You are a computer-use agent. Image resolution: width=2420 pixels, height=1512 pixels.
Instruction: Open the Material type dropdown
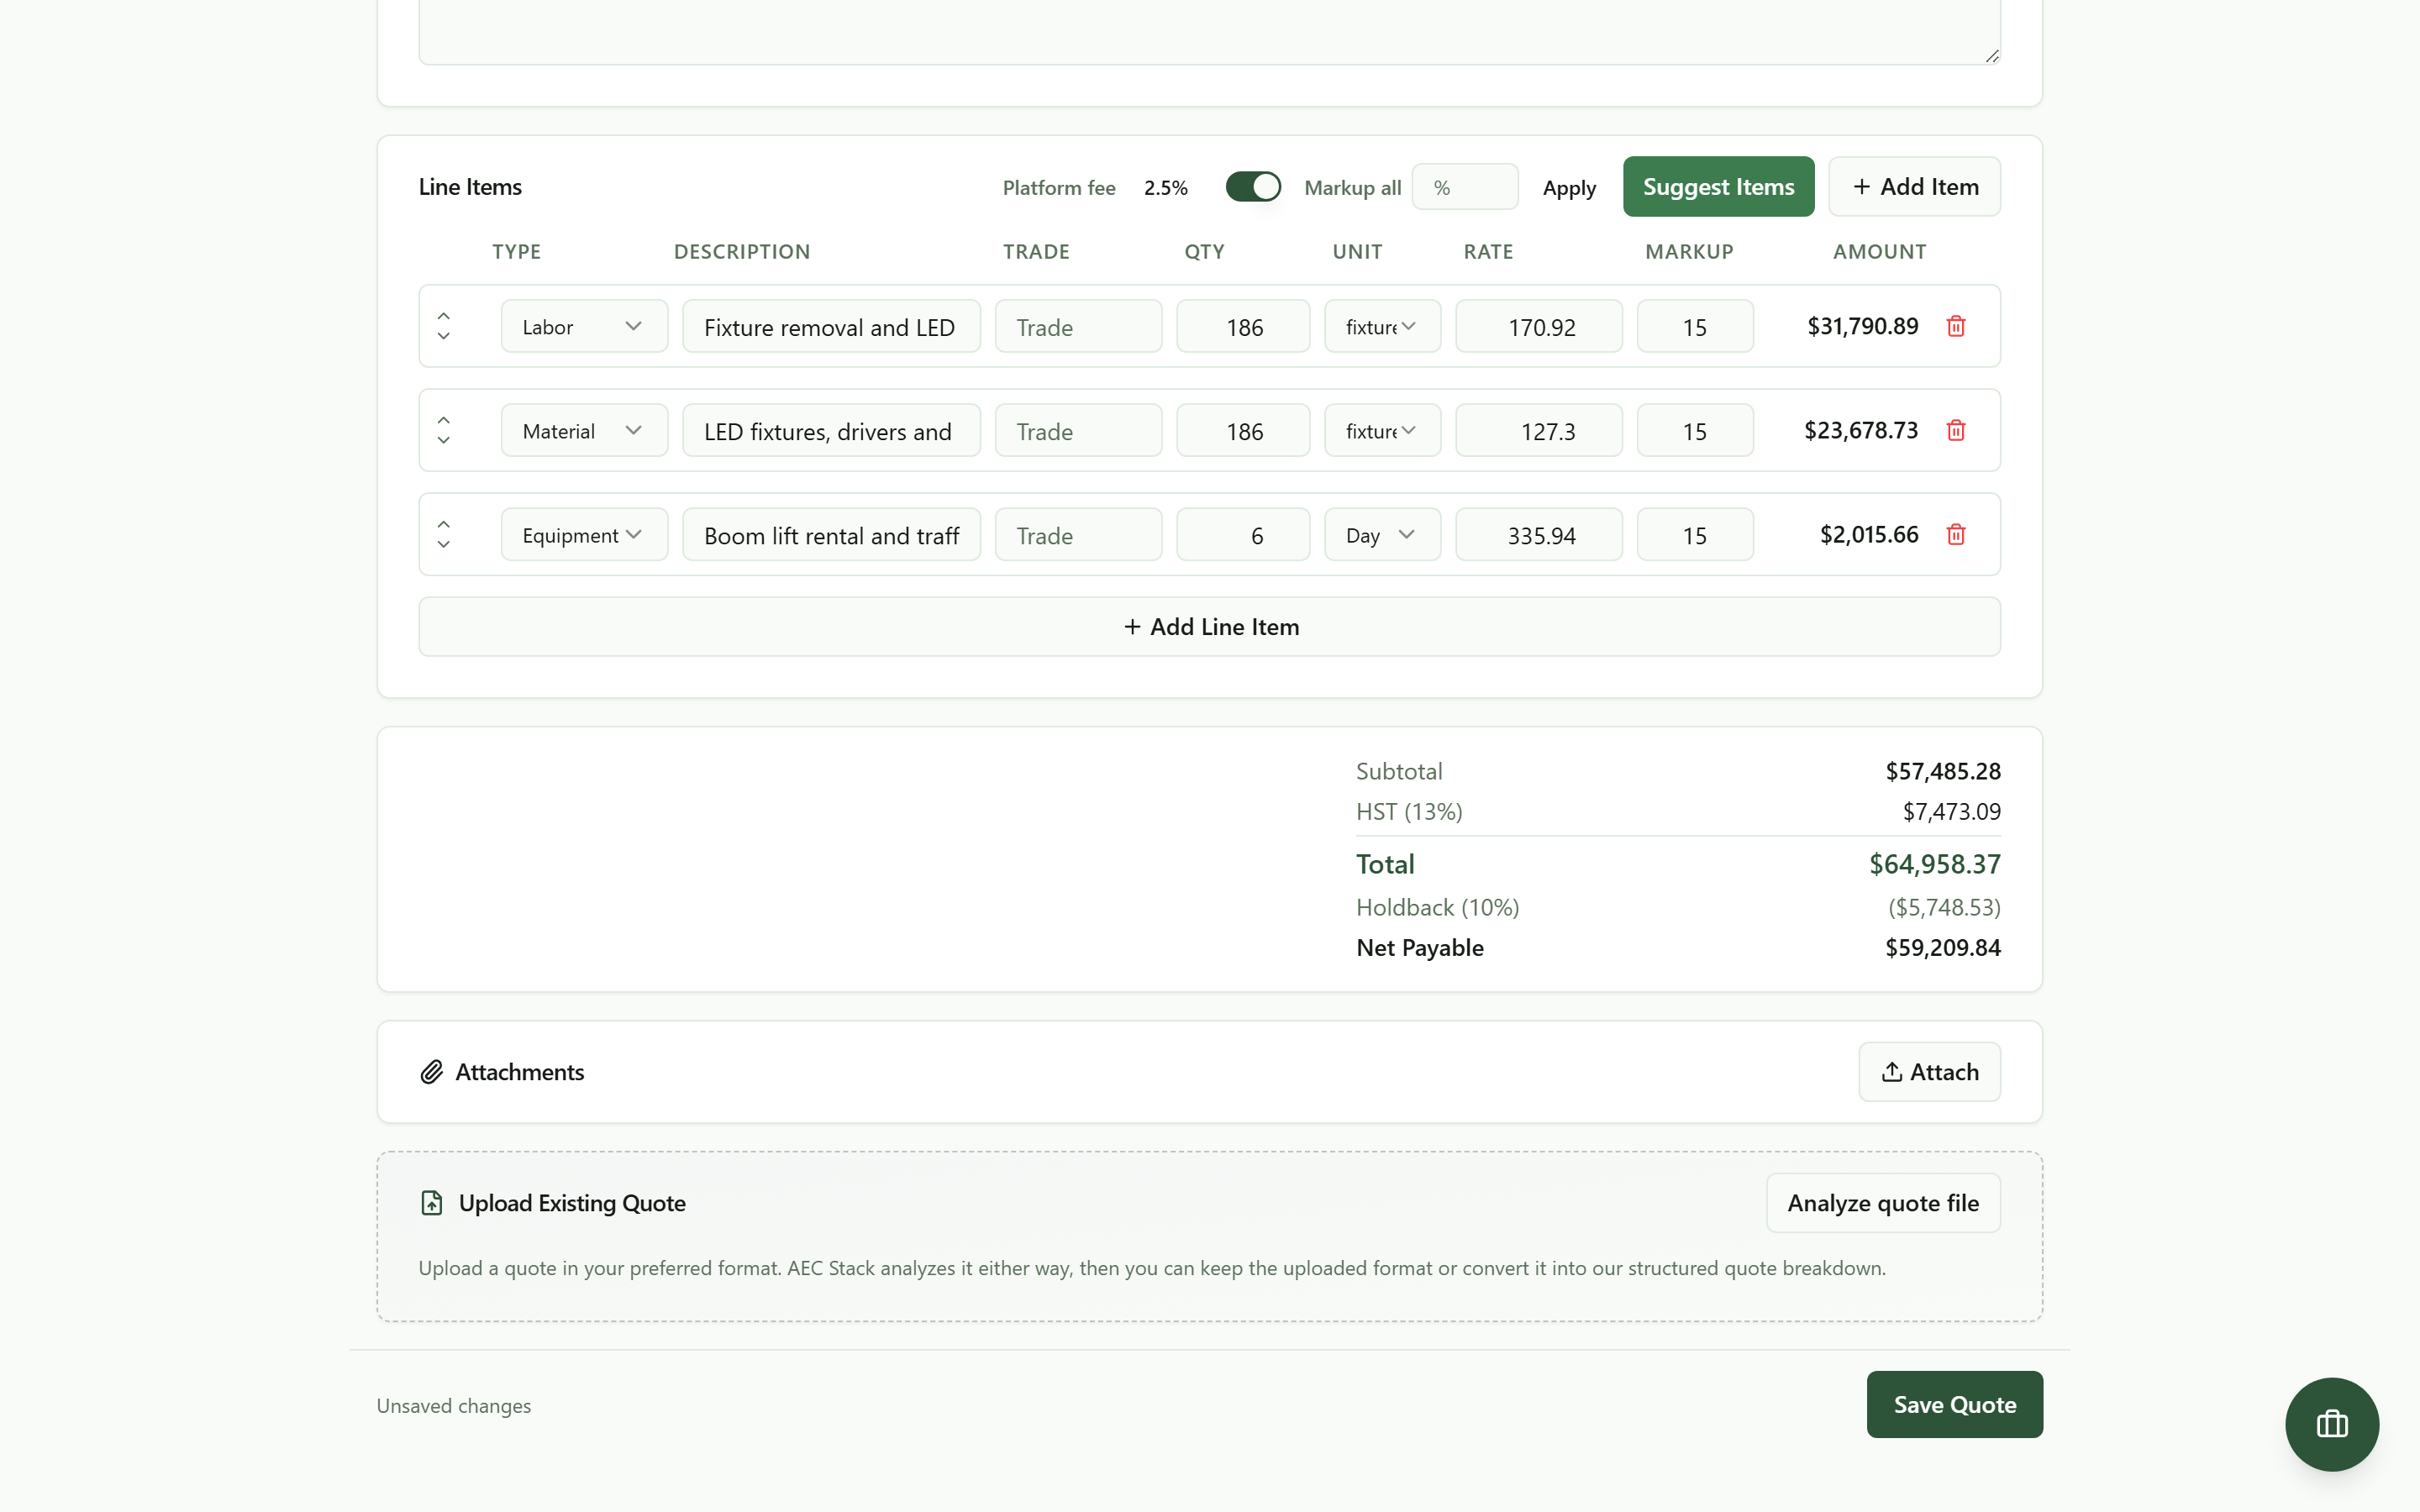[x=584, y=430]
